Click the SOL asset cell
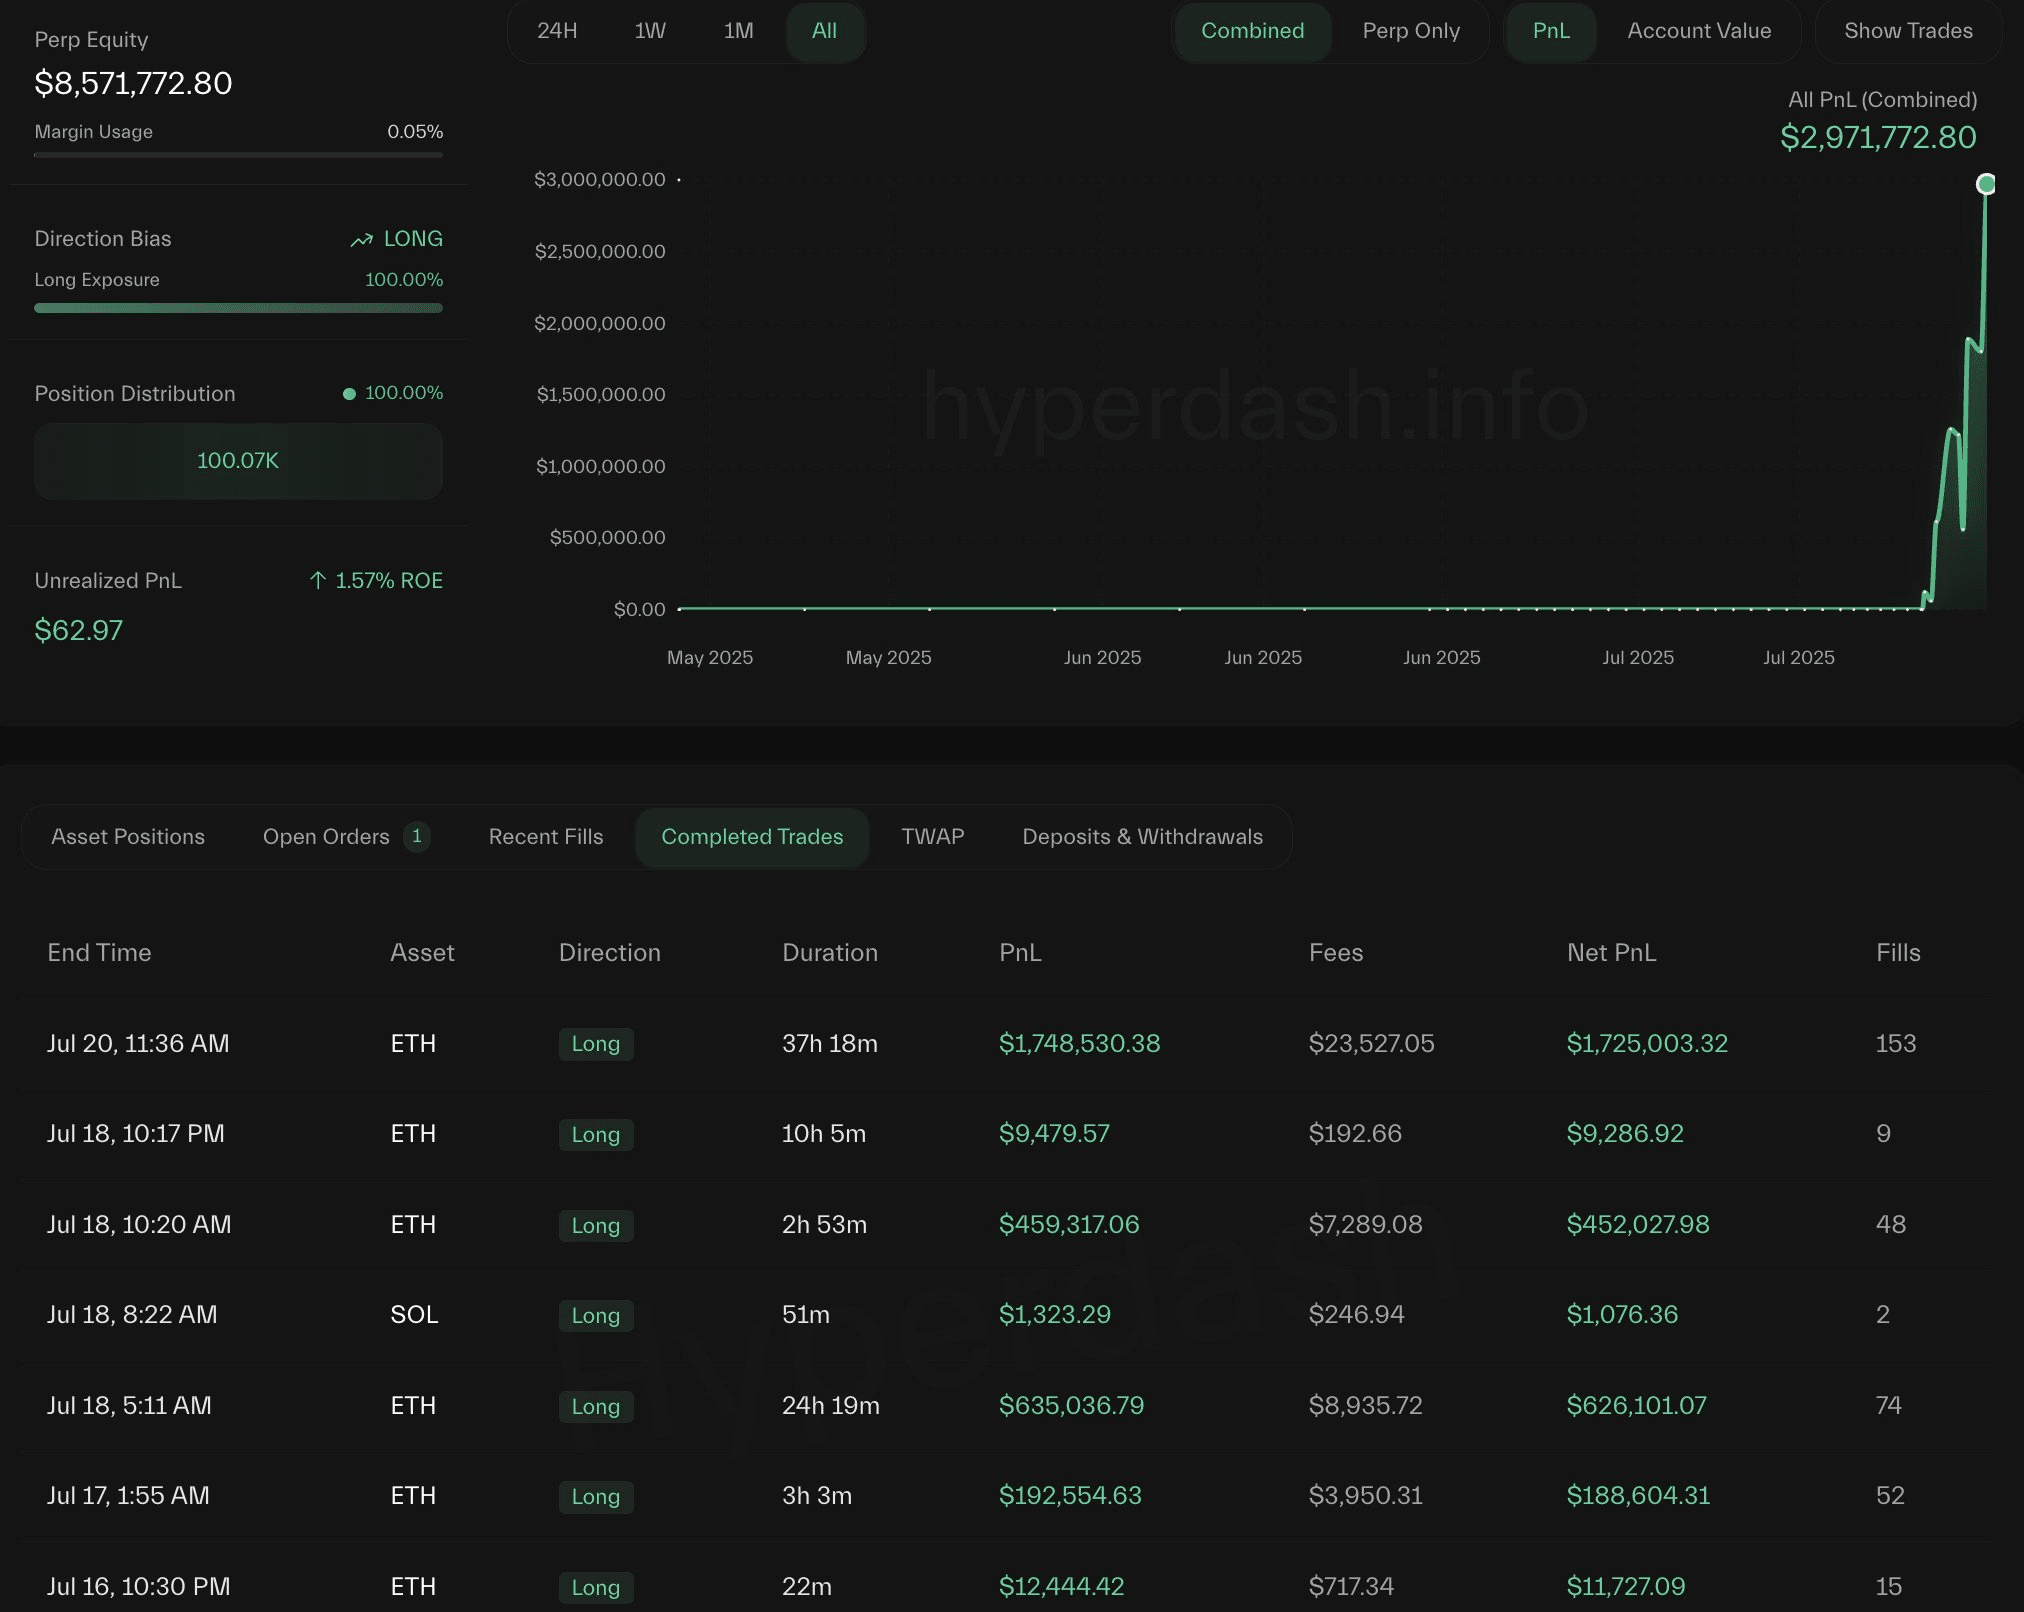Viewport: 2024px width, 1612px height. coord(414,1315)
